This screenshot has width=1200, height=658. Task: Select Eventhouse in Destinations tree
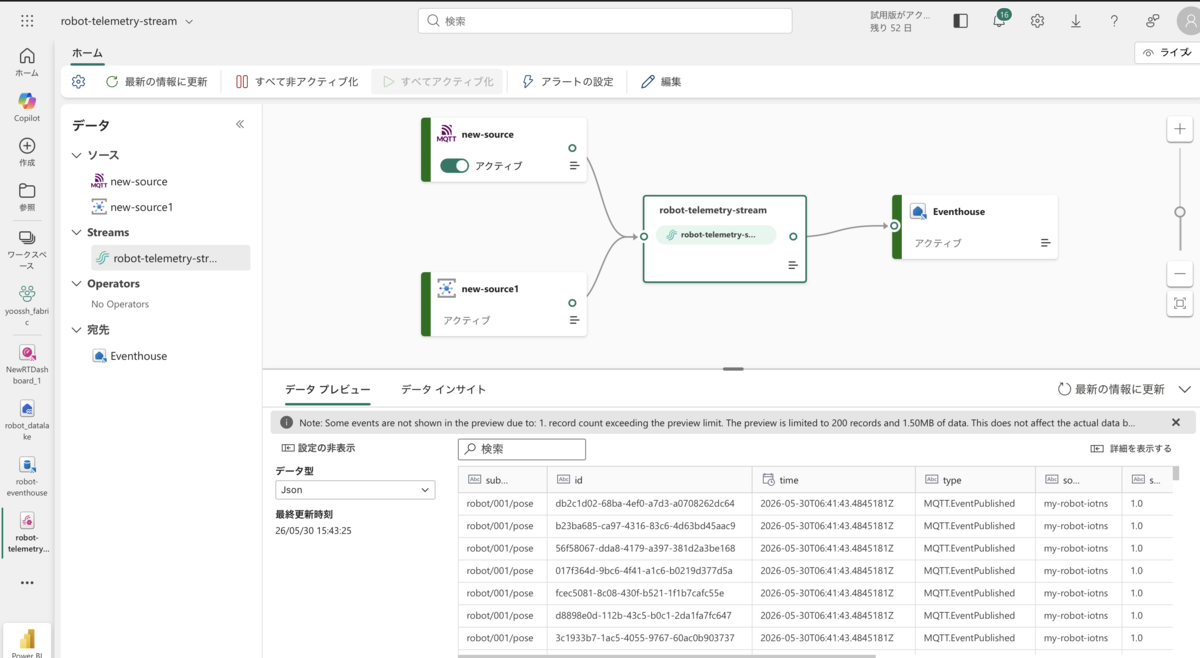pyautogui.click(x=130, y=355)
